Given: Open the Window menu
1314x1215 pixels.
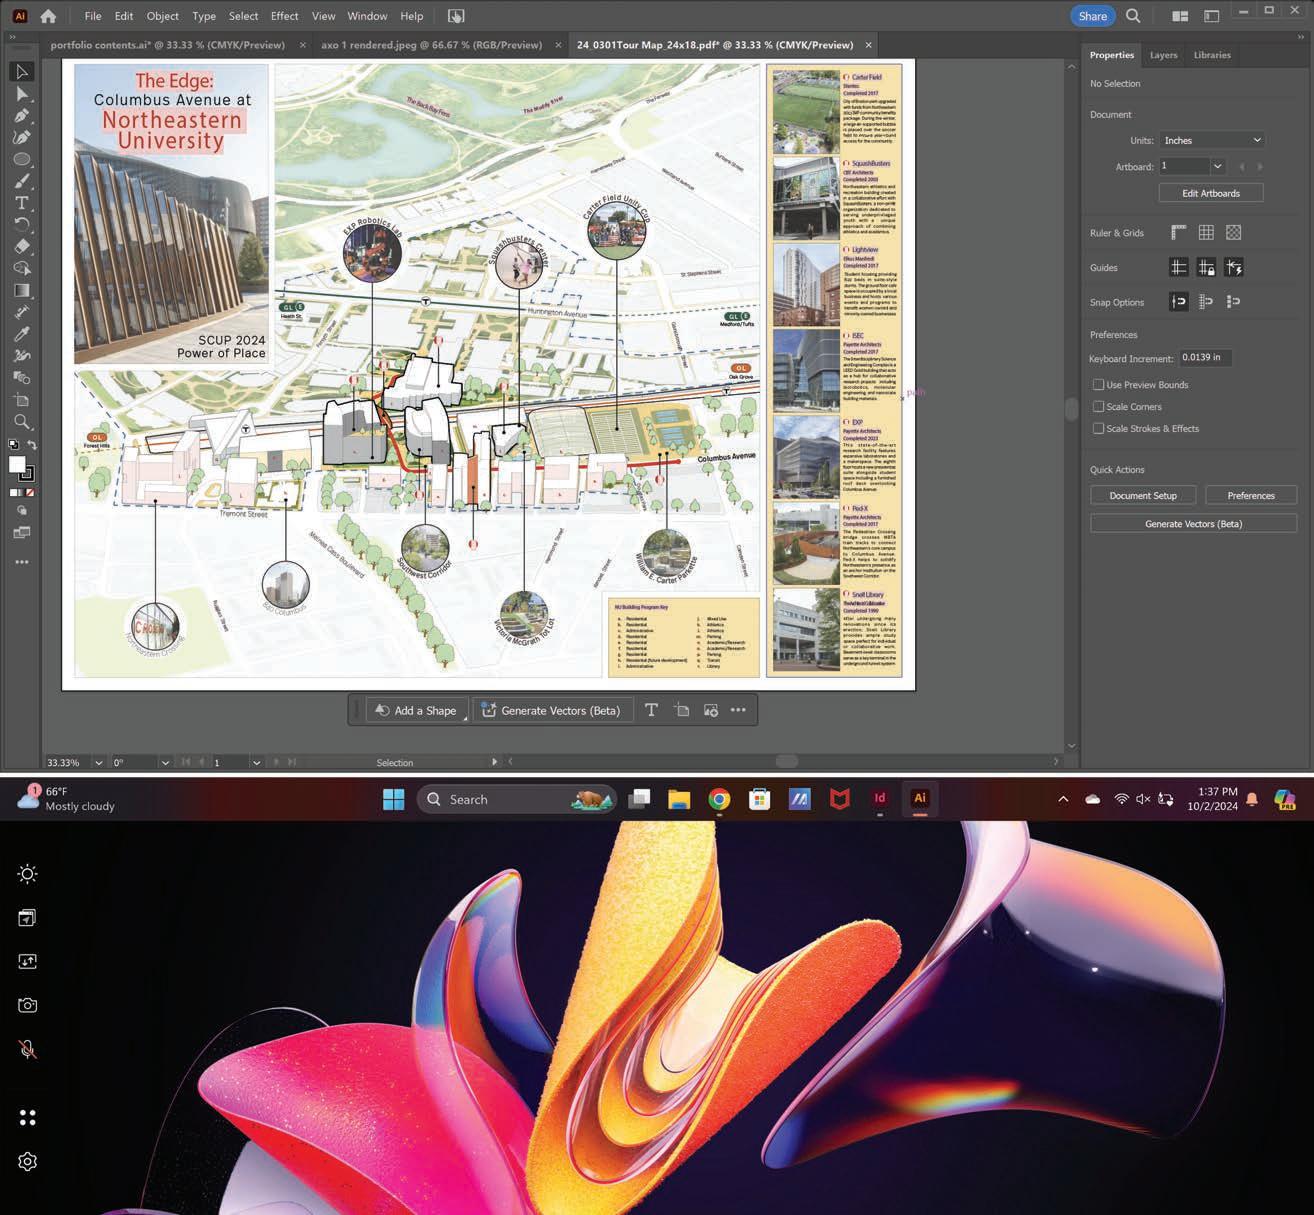Looking at the screenshot, I should point(367,16).
